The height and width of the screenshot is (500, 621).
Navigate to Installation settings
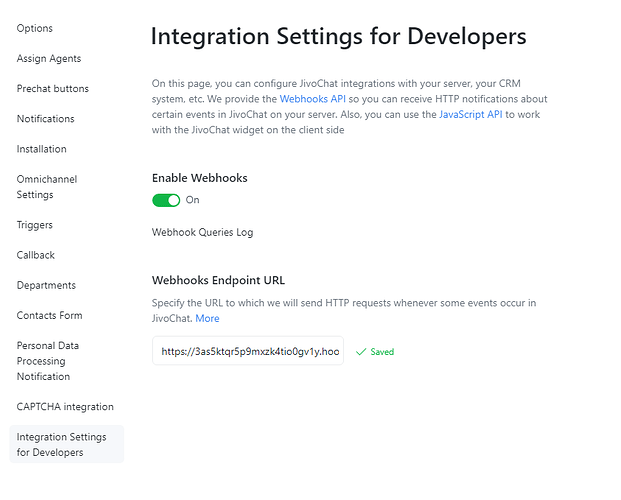pyautogui.click(x=42, y=149)
